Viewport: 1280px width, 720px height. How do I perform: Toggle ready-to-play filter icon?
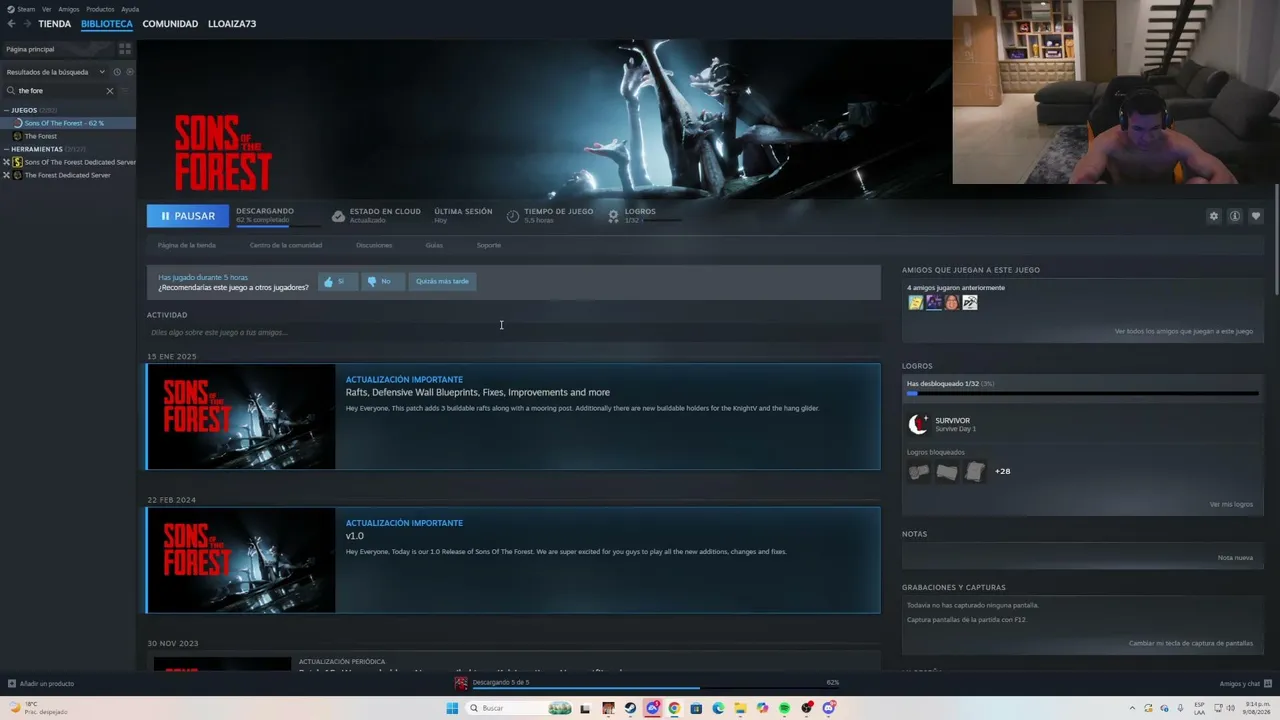pos(129,72)
